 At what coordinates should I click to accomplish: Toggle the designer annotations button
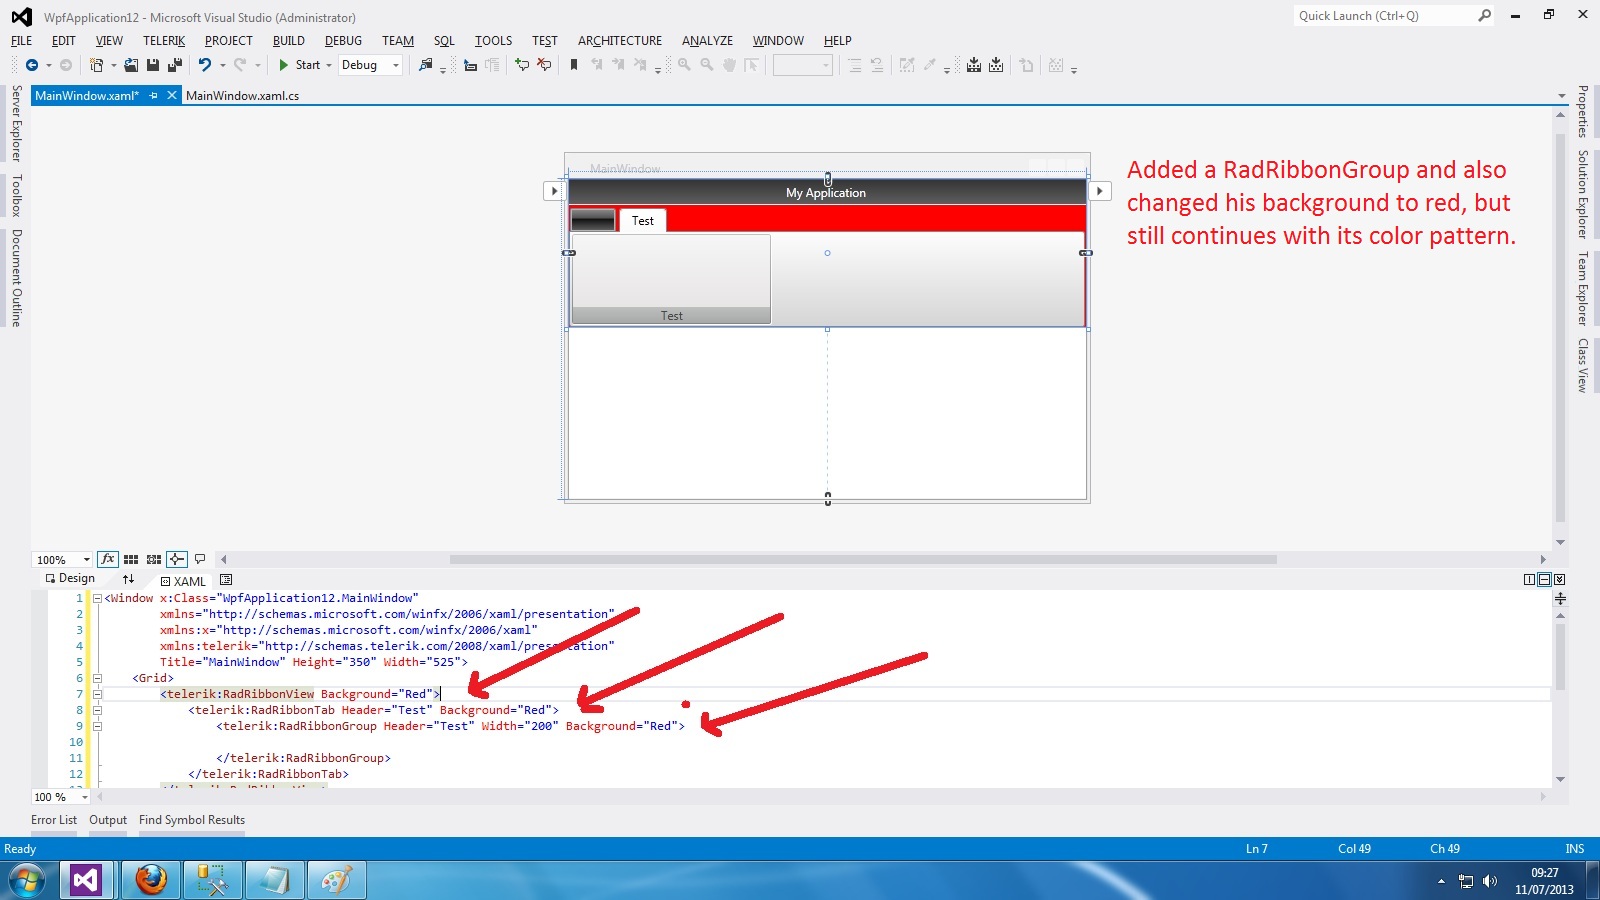point(200,559)
